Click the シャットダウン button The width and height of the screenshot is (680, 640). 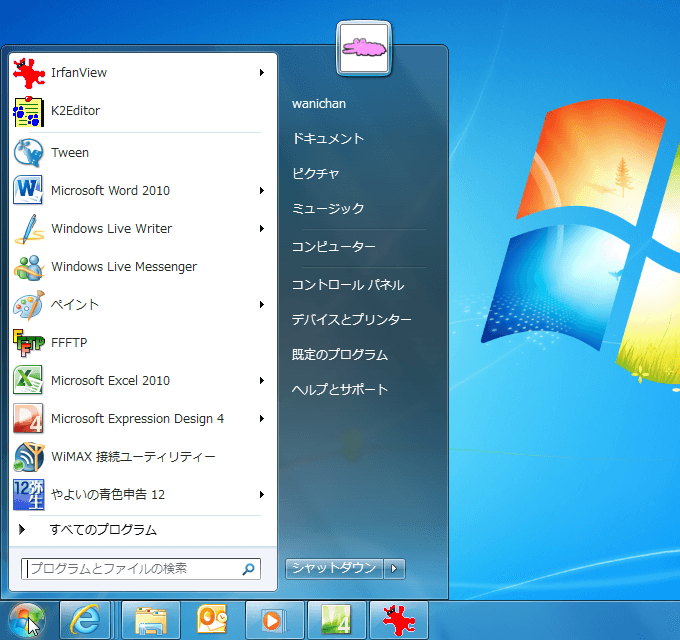click(334, 568)
